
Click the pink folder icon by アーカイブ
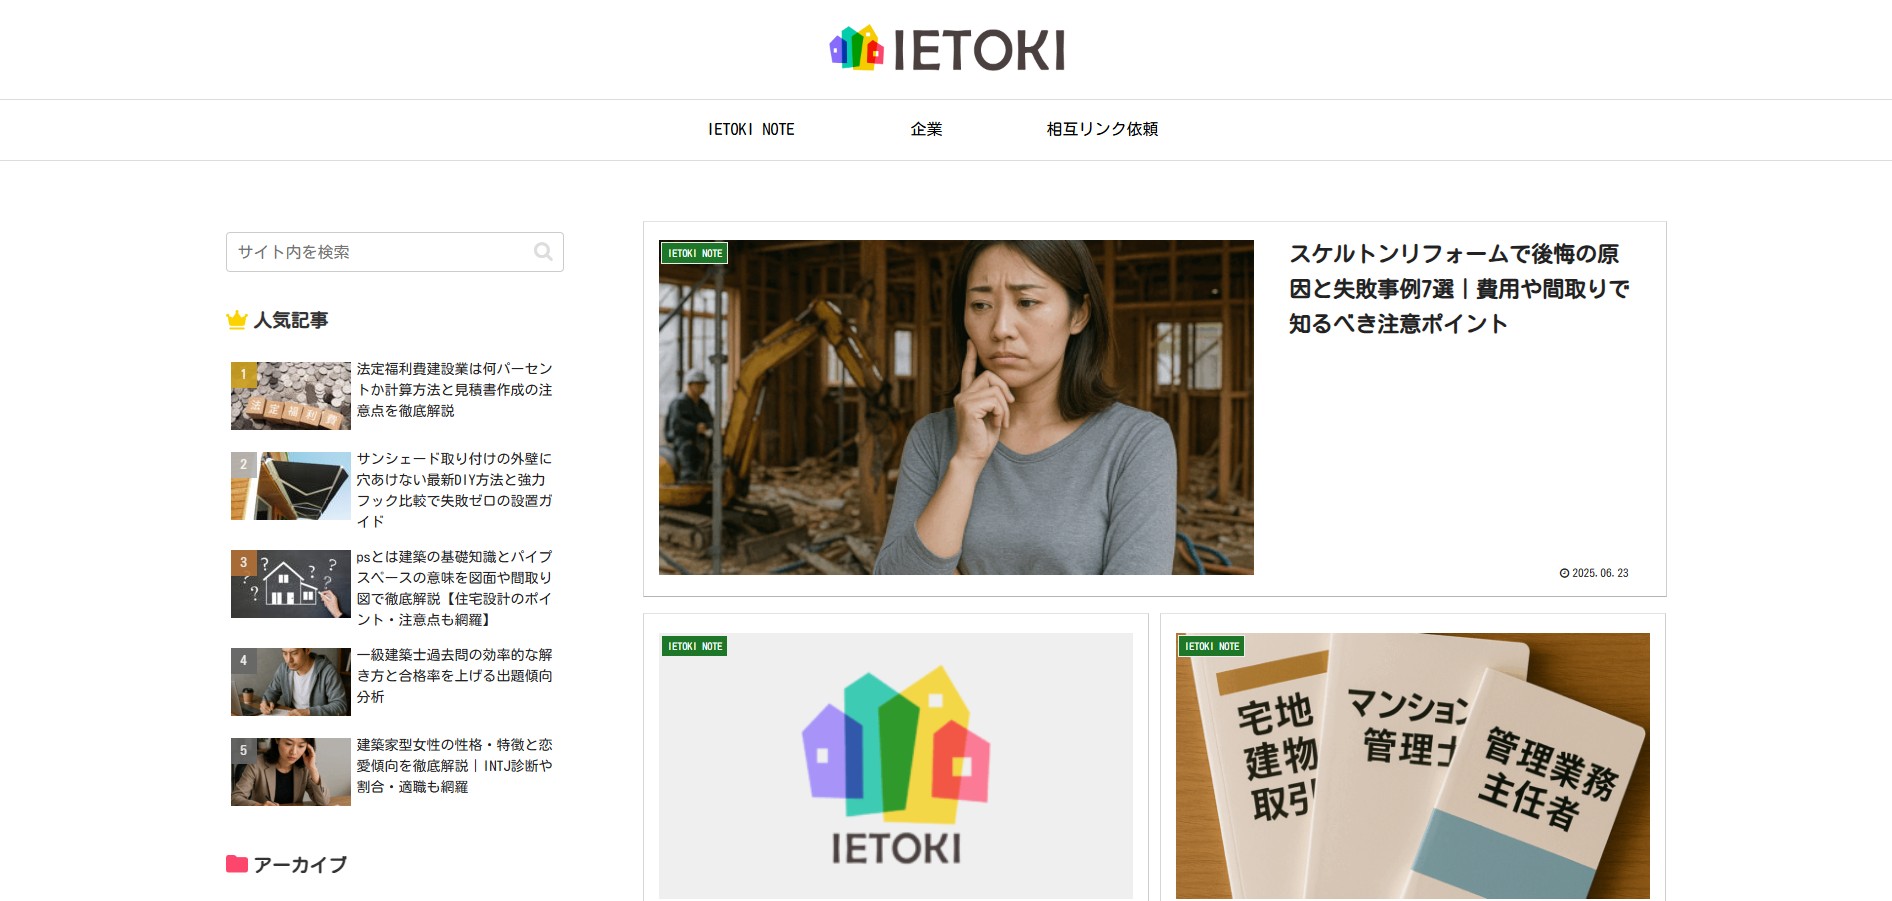click(237, 864)
